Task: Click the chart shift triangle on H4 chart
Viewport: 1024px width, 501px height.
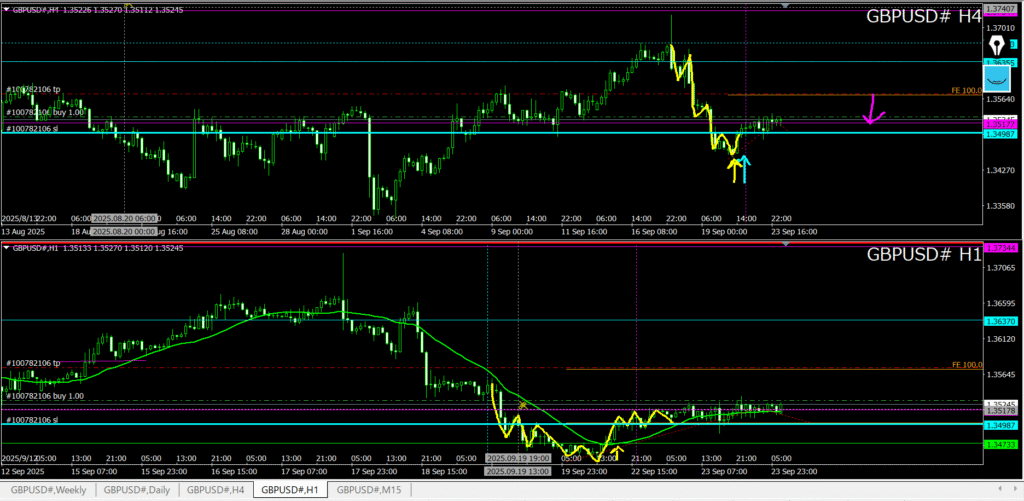Action: coord(785,6)
